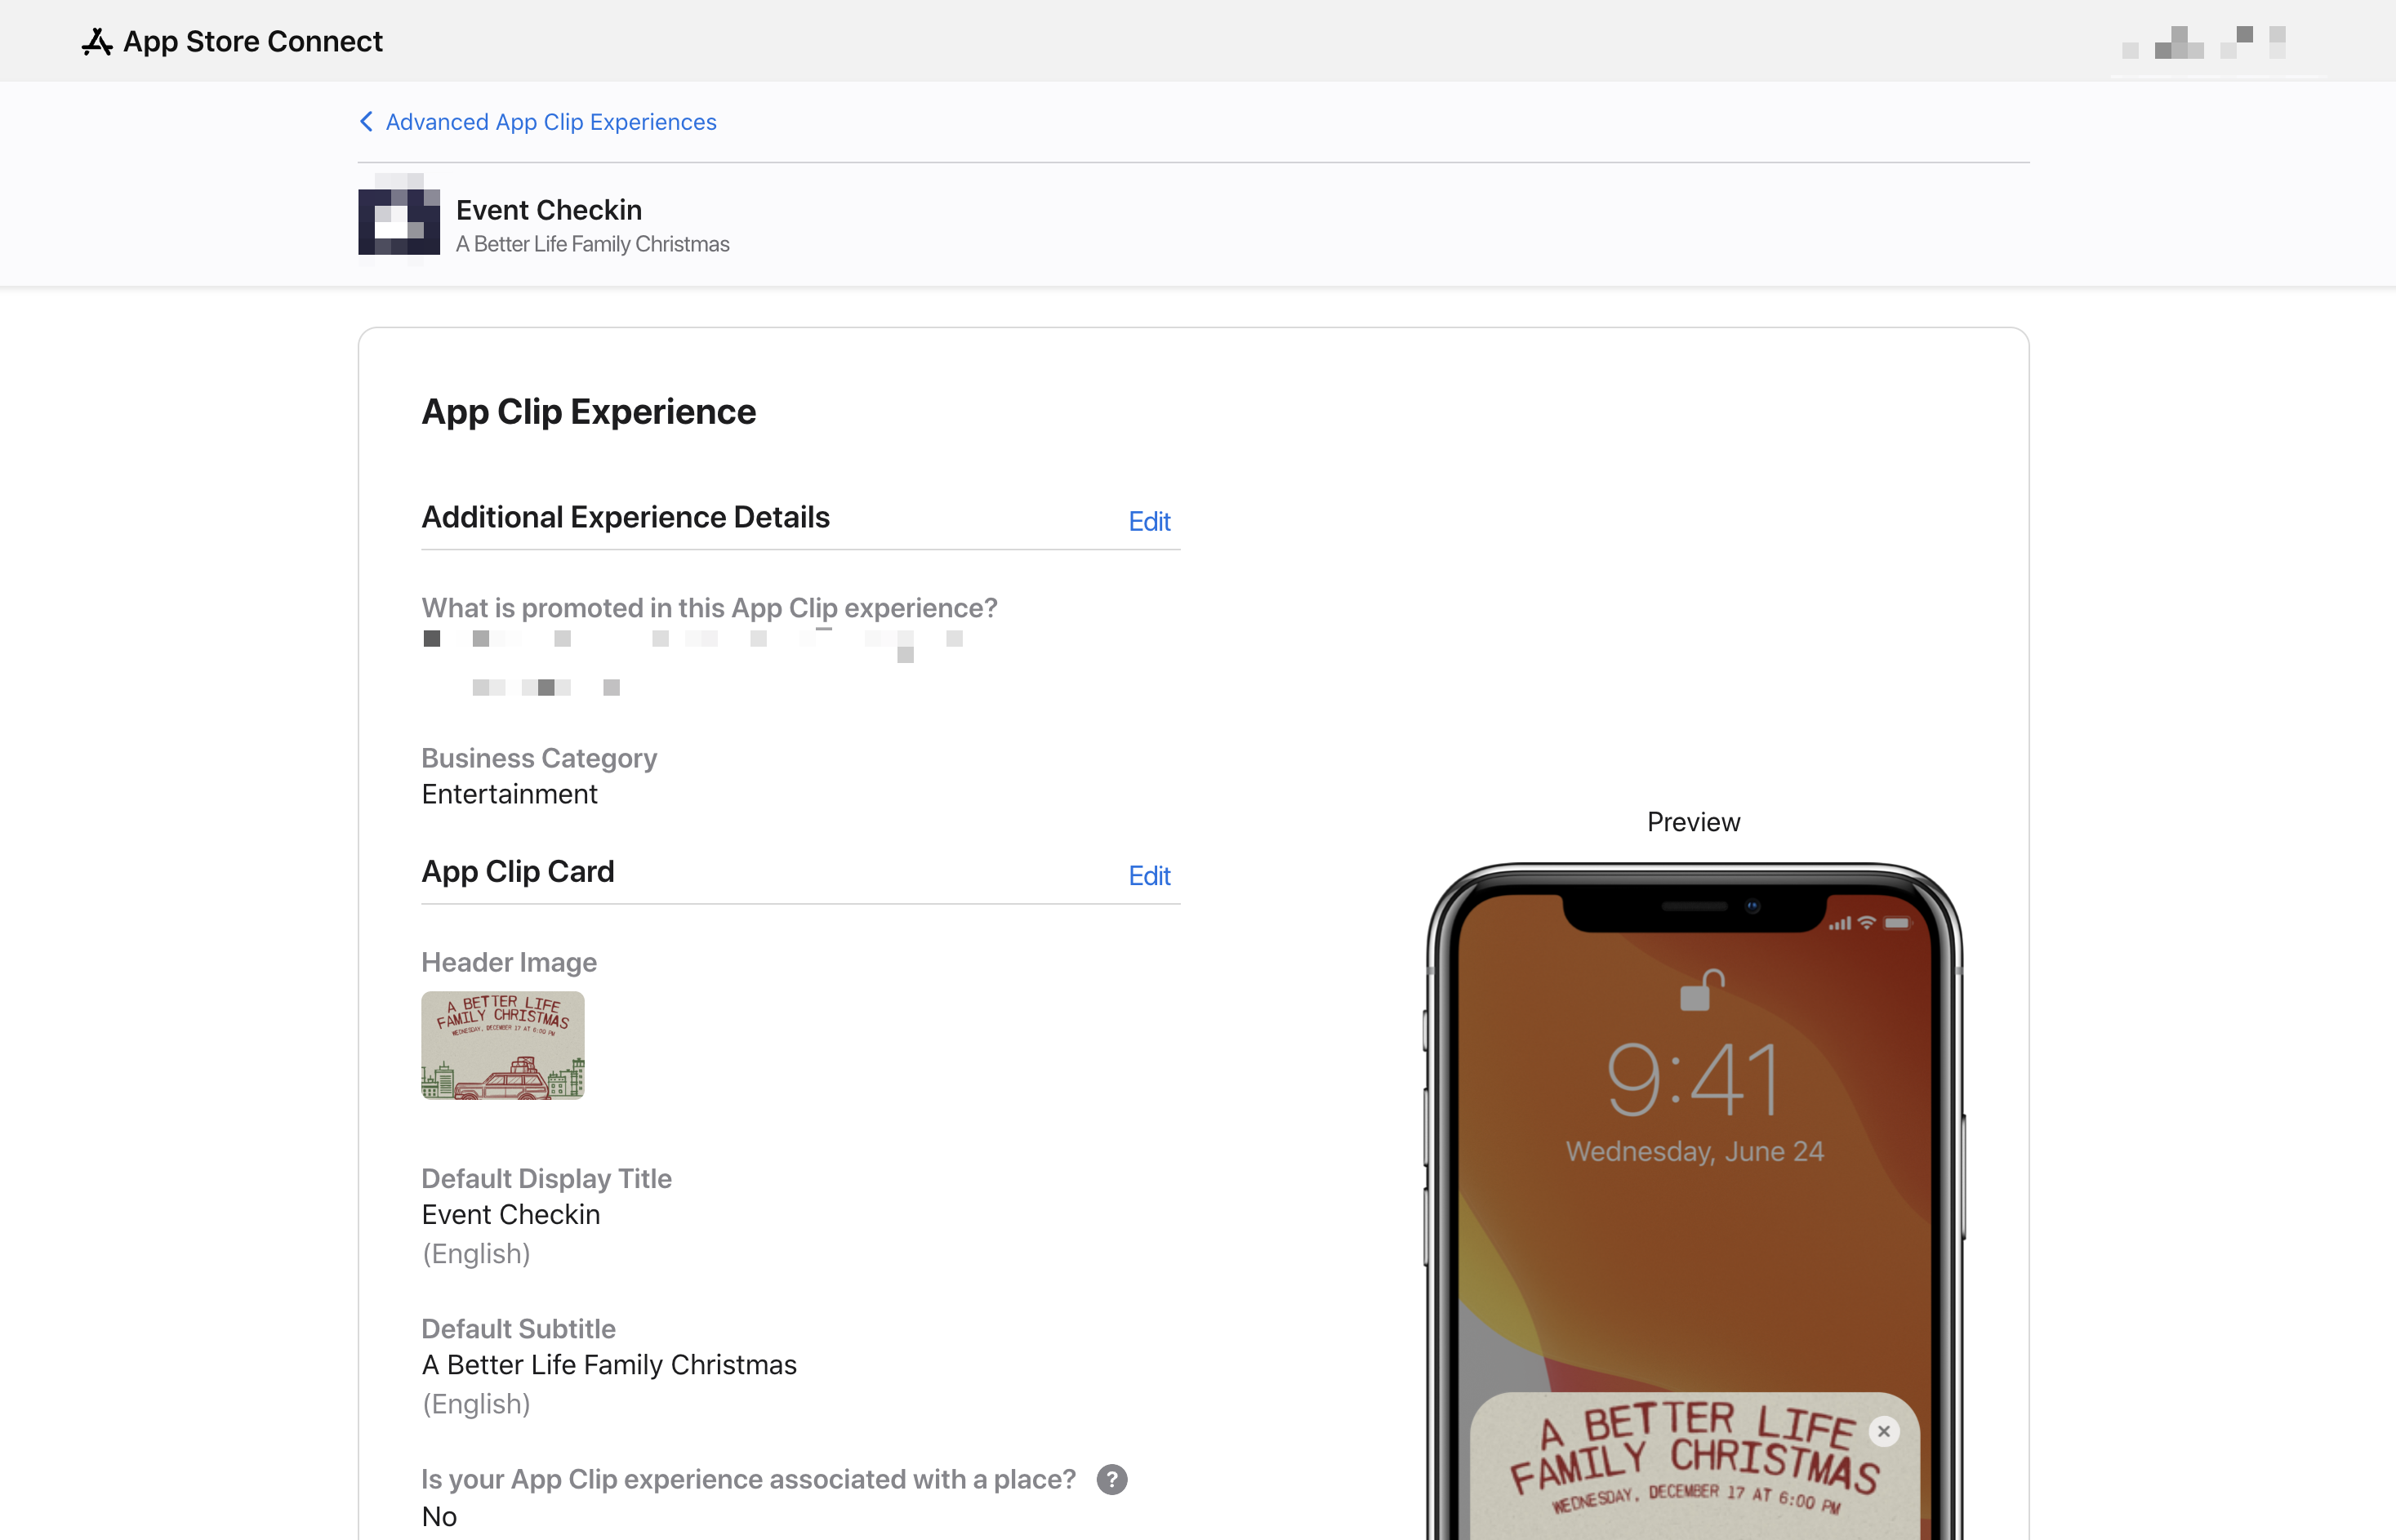
Task: Click help icon beside place association question
Action: (x=1111, y=1479)
